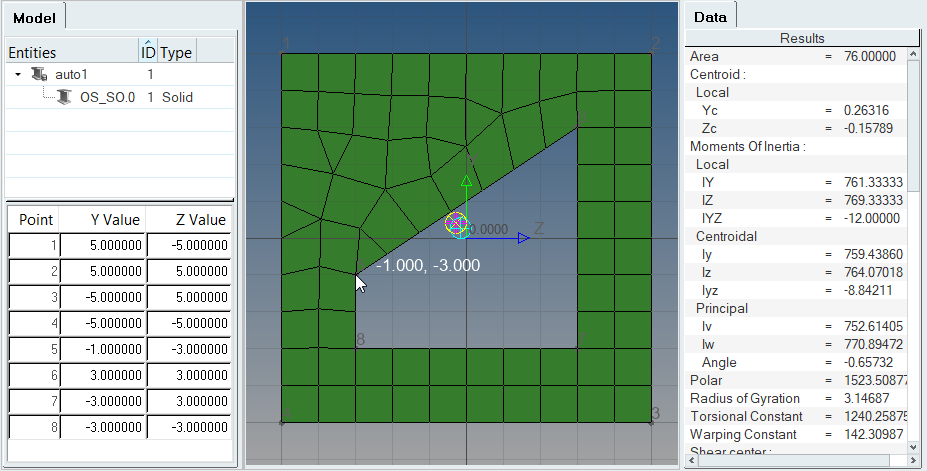Click the yellow origin marker in viewport
Viewport: 927px width, 471px height.
(x=456, y=225)
